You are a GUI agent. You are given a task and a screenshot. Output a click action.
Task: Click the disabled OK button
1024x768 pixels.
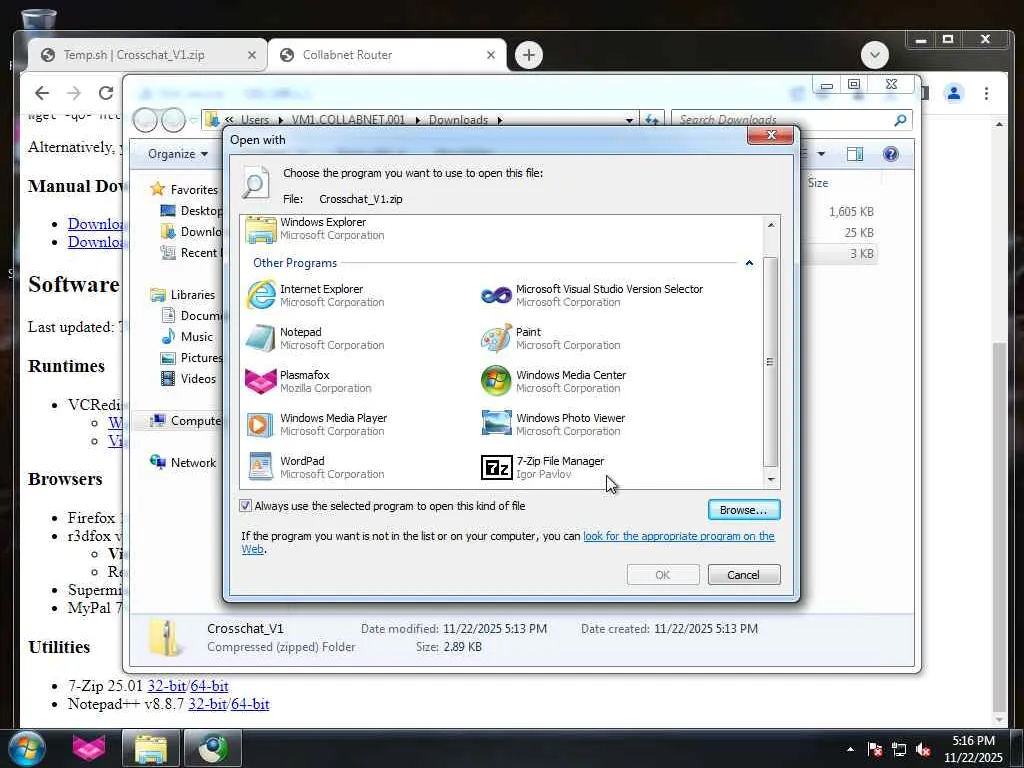point(663,575)
